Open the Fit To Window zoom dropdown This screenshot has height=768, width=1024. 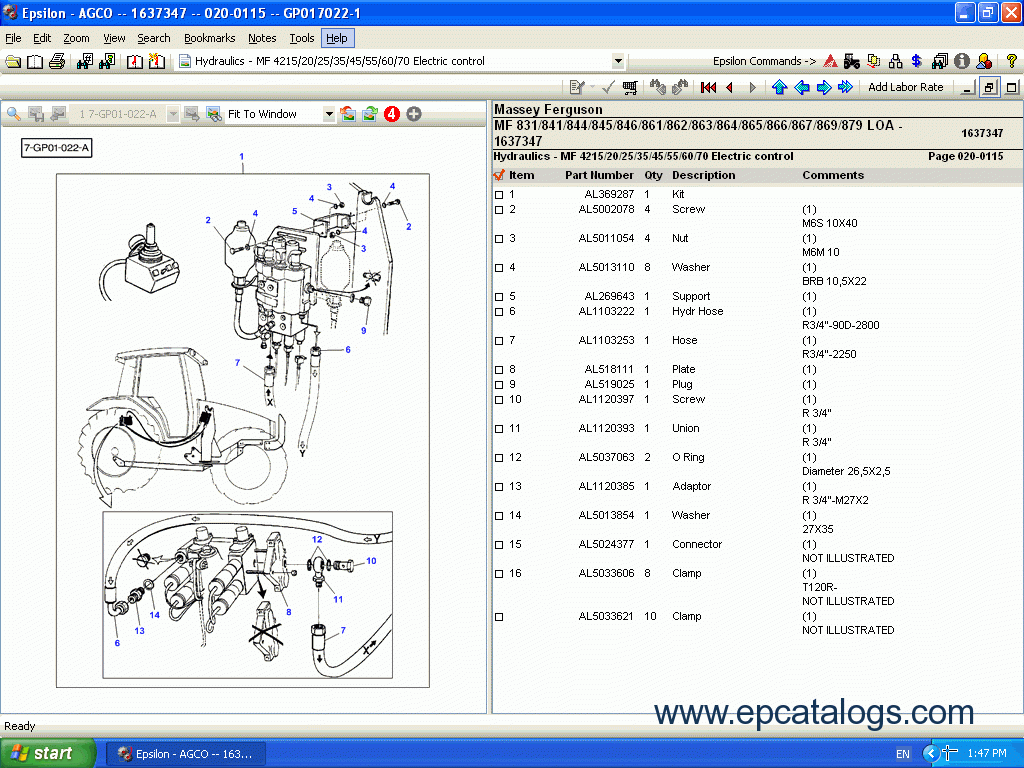click(x=329, y=115)
